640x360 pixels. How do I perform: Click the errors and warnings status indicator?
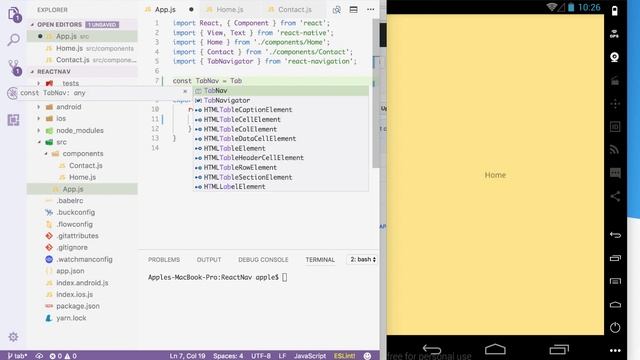63,356
